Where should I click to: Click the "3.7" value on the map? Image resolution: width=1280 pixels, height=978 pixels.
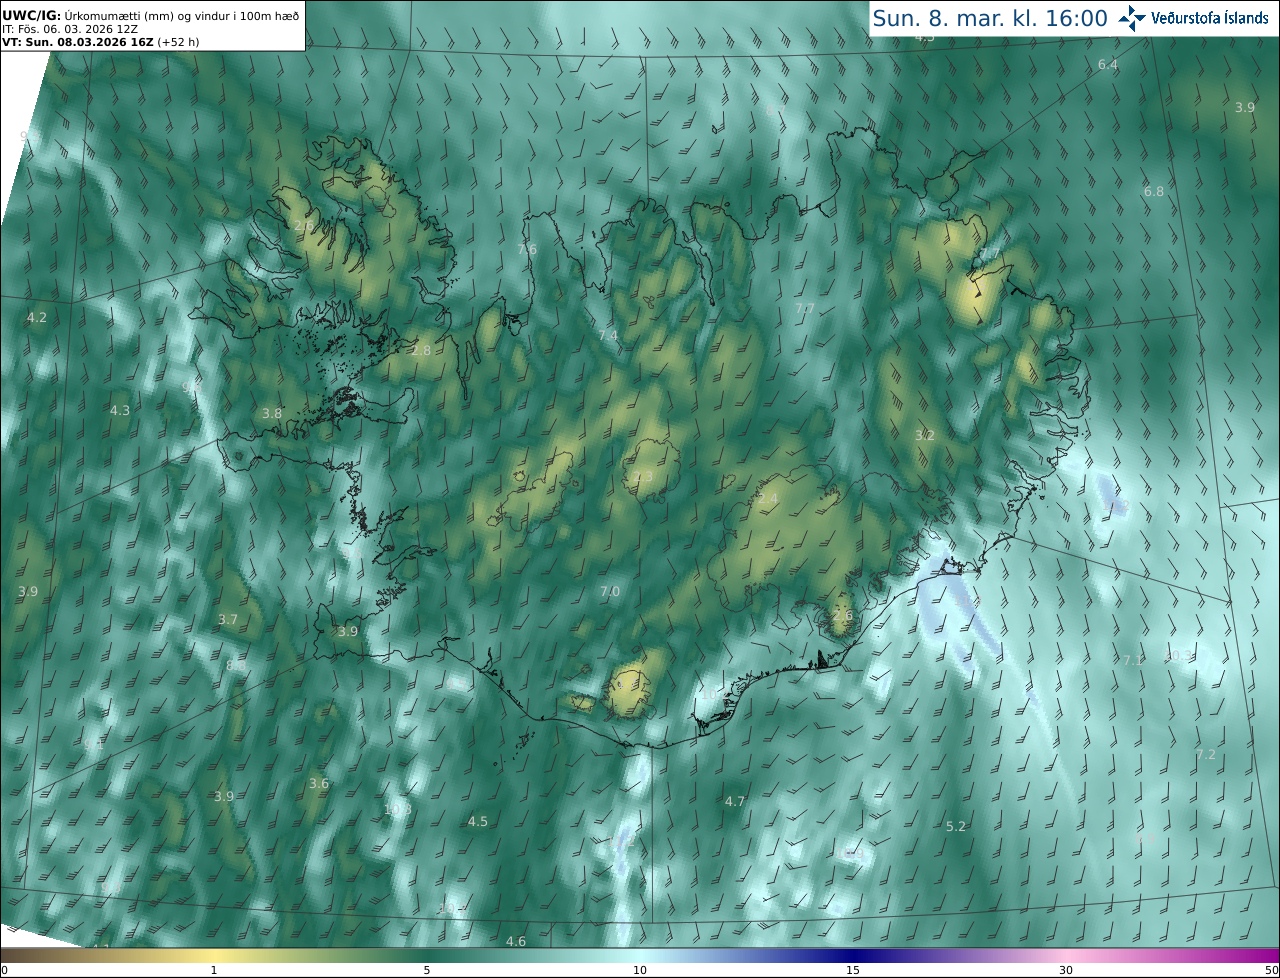pos(228,619)
